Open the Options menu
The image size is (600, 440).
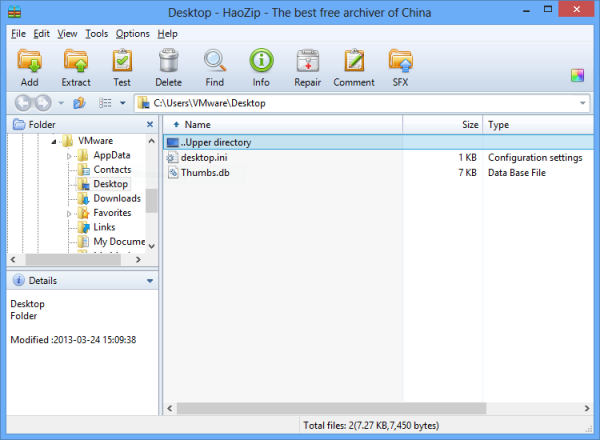[132, 34]
